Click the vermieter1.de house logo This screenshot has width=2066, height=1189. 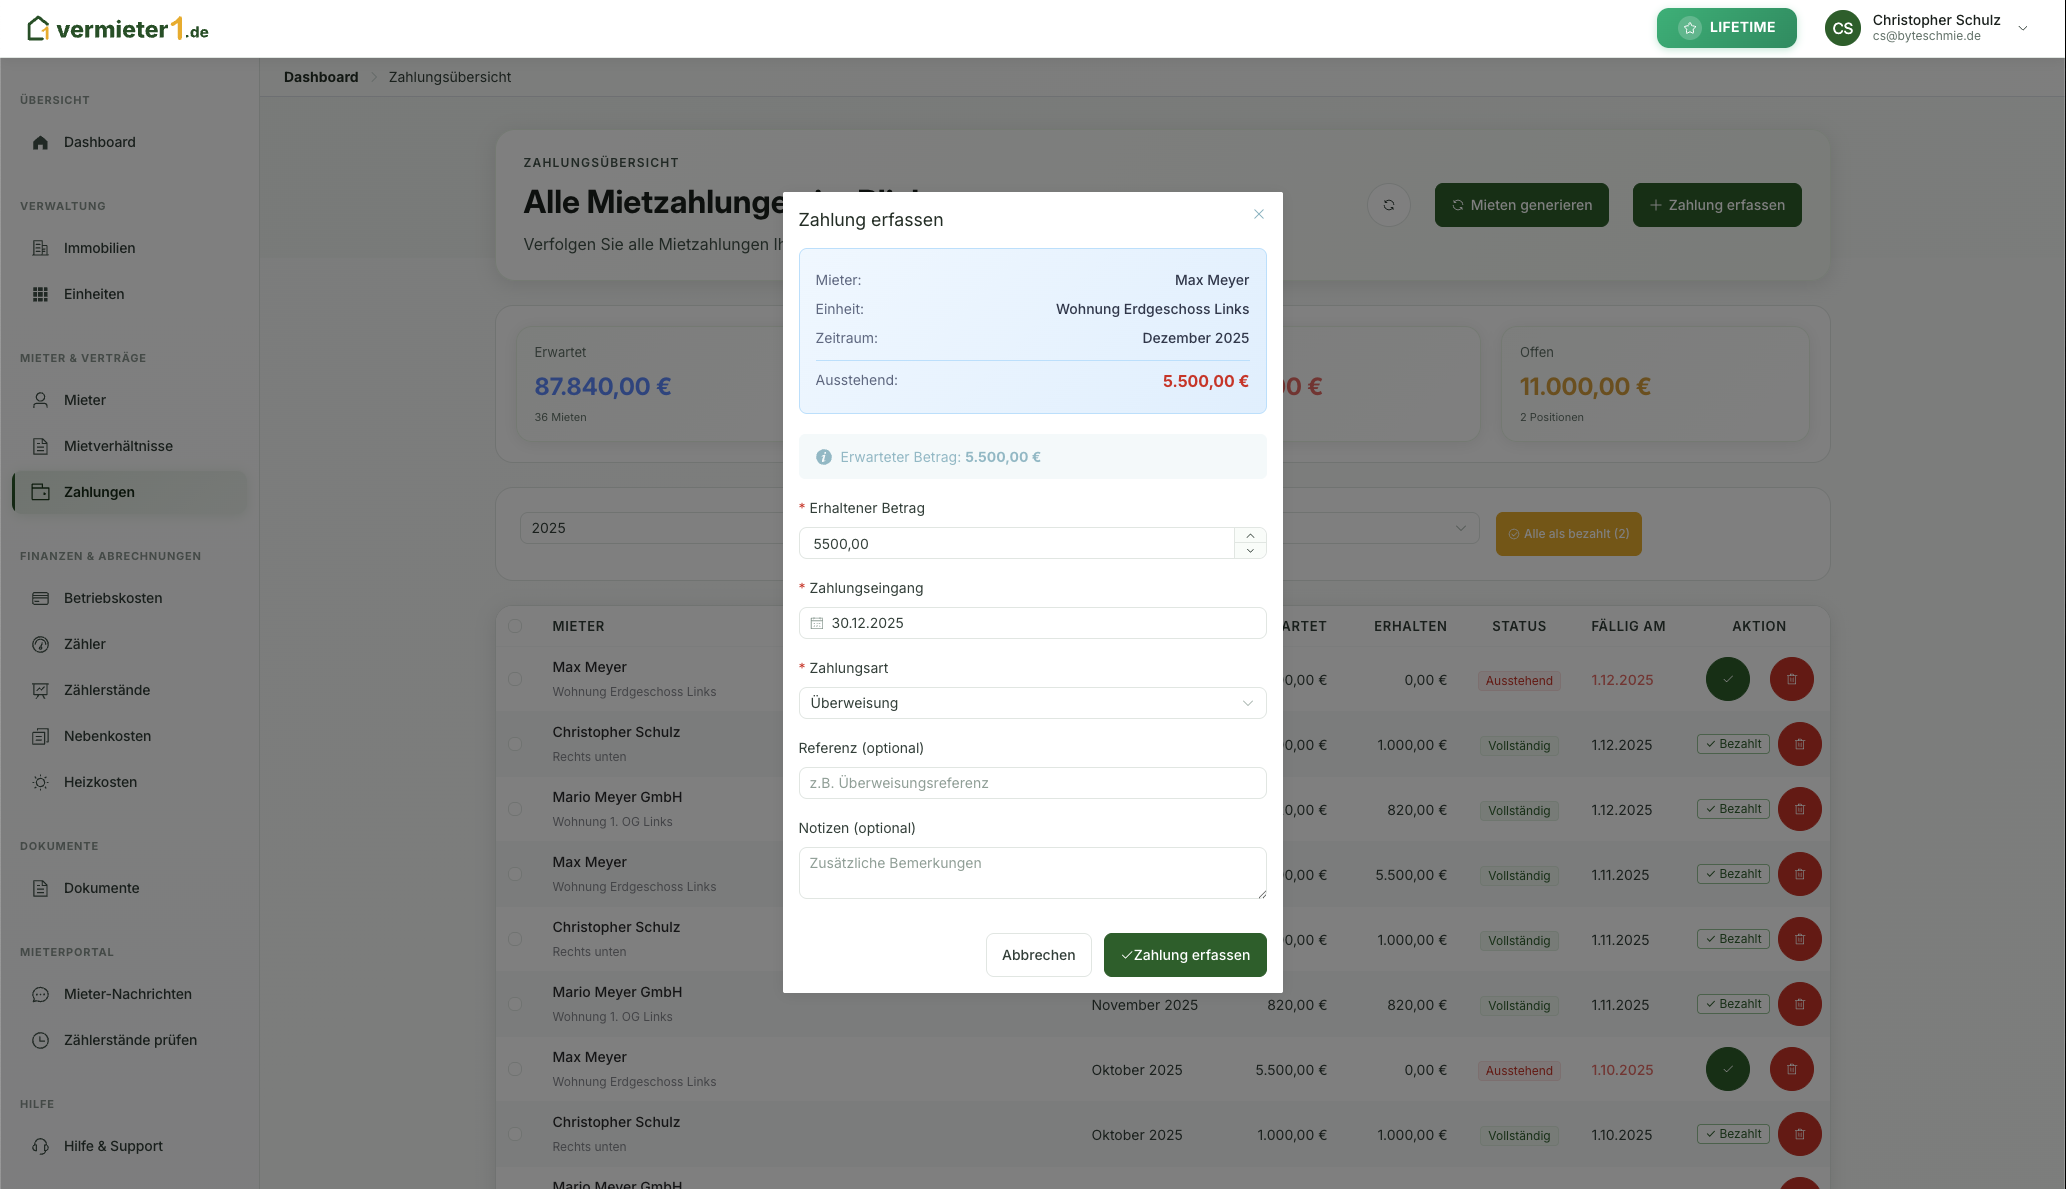tap(38, 28)
